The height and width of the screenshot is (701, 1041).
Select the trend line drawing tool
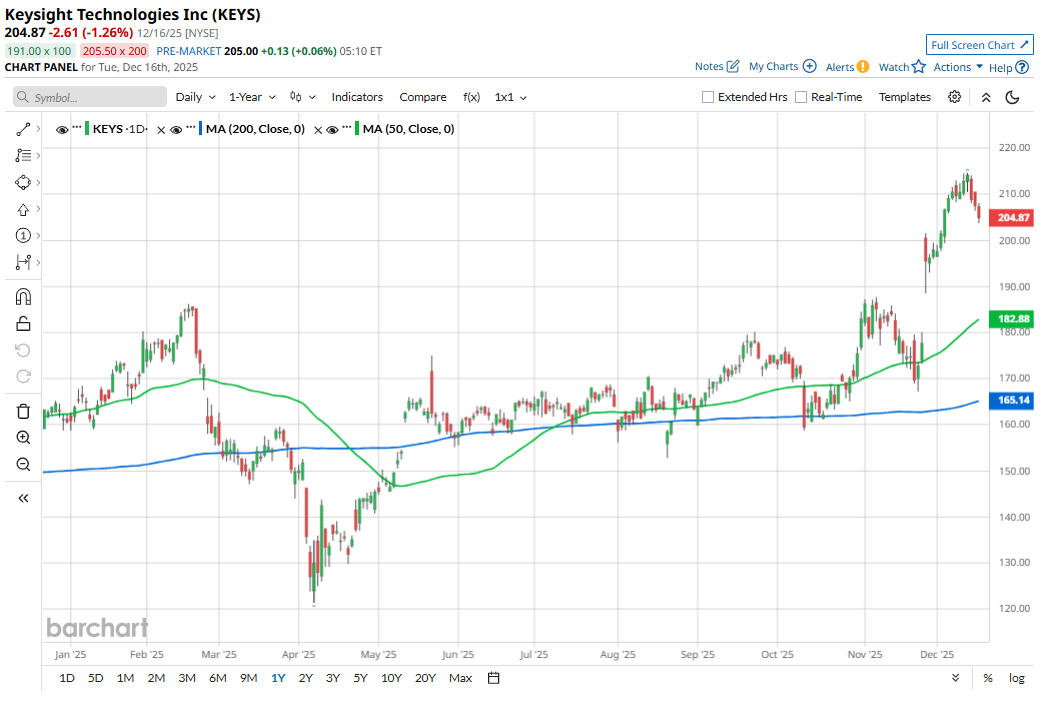click(x=23, y=129)
